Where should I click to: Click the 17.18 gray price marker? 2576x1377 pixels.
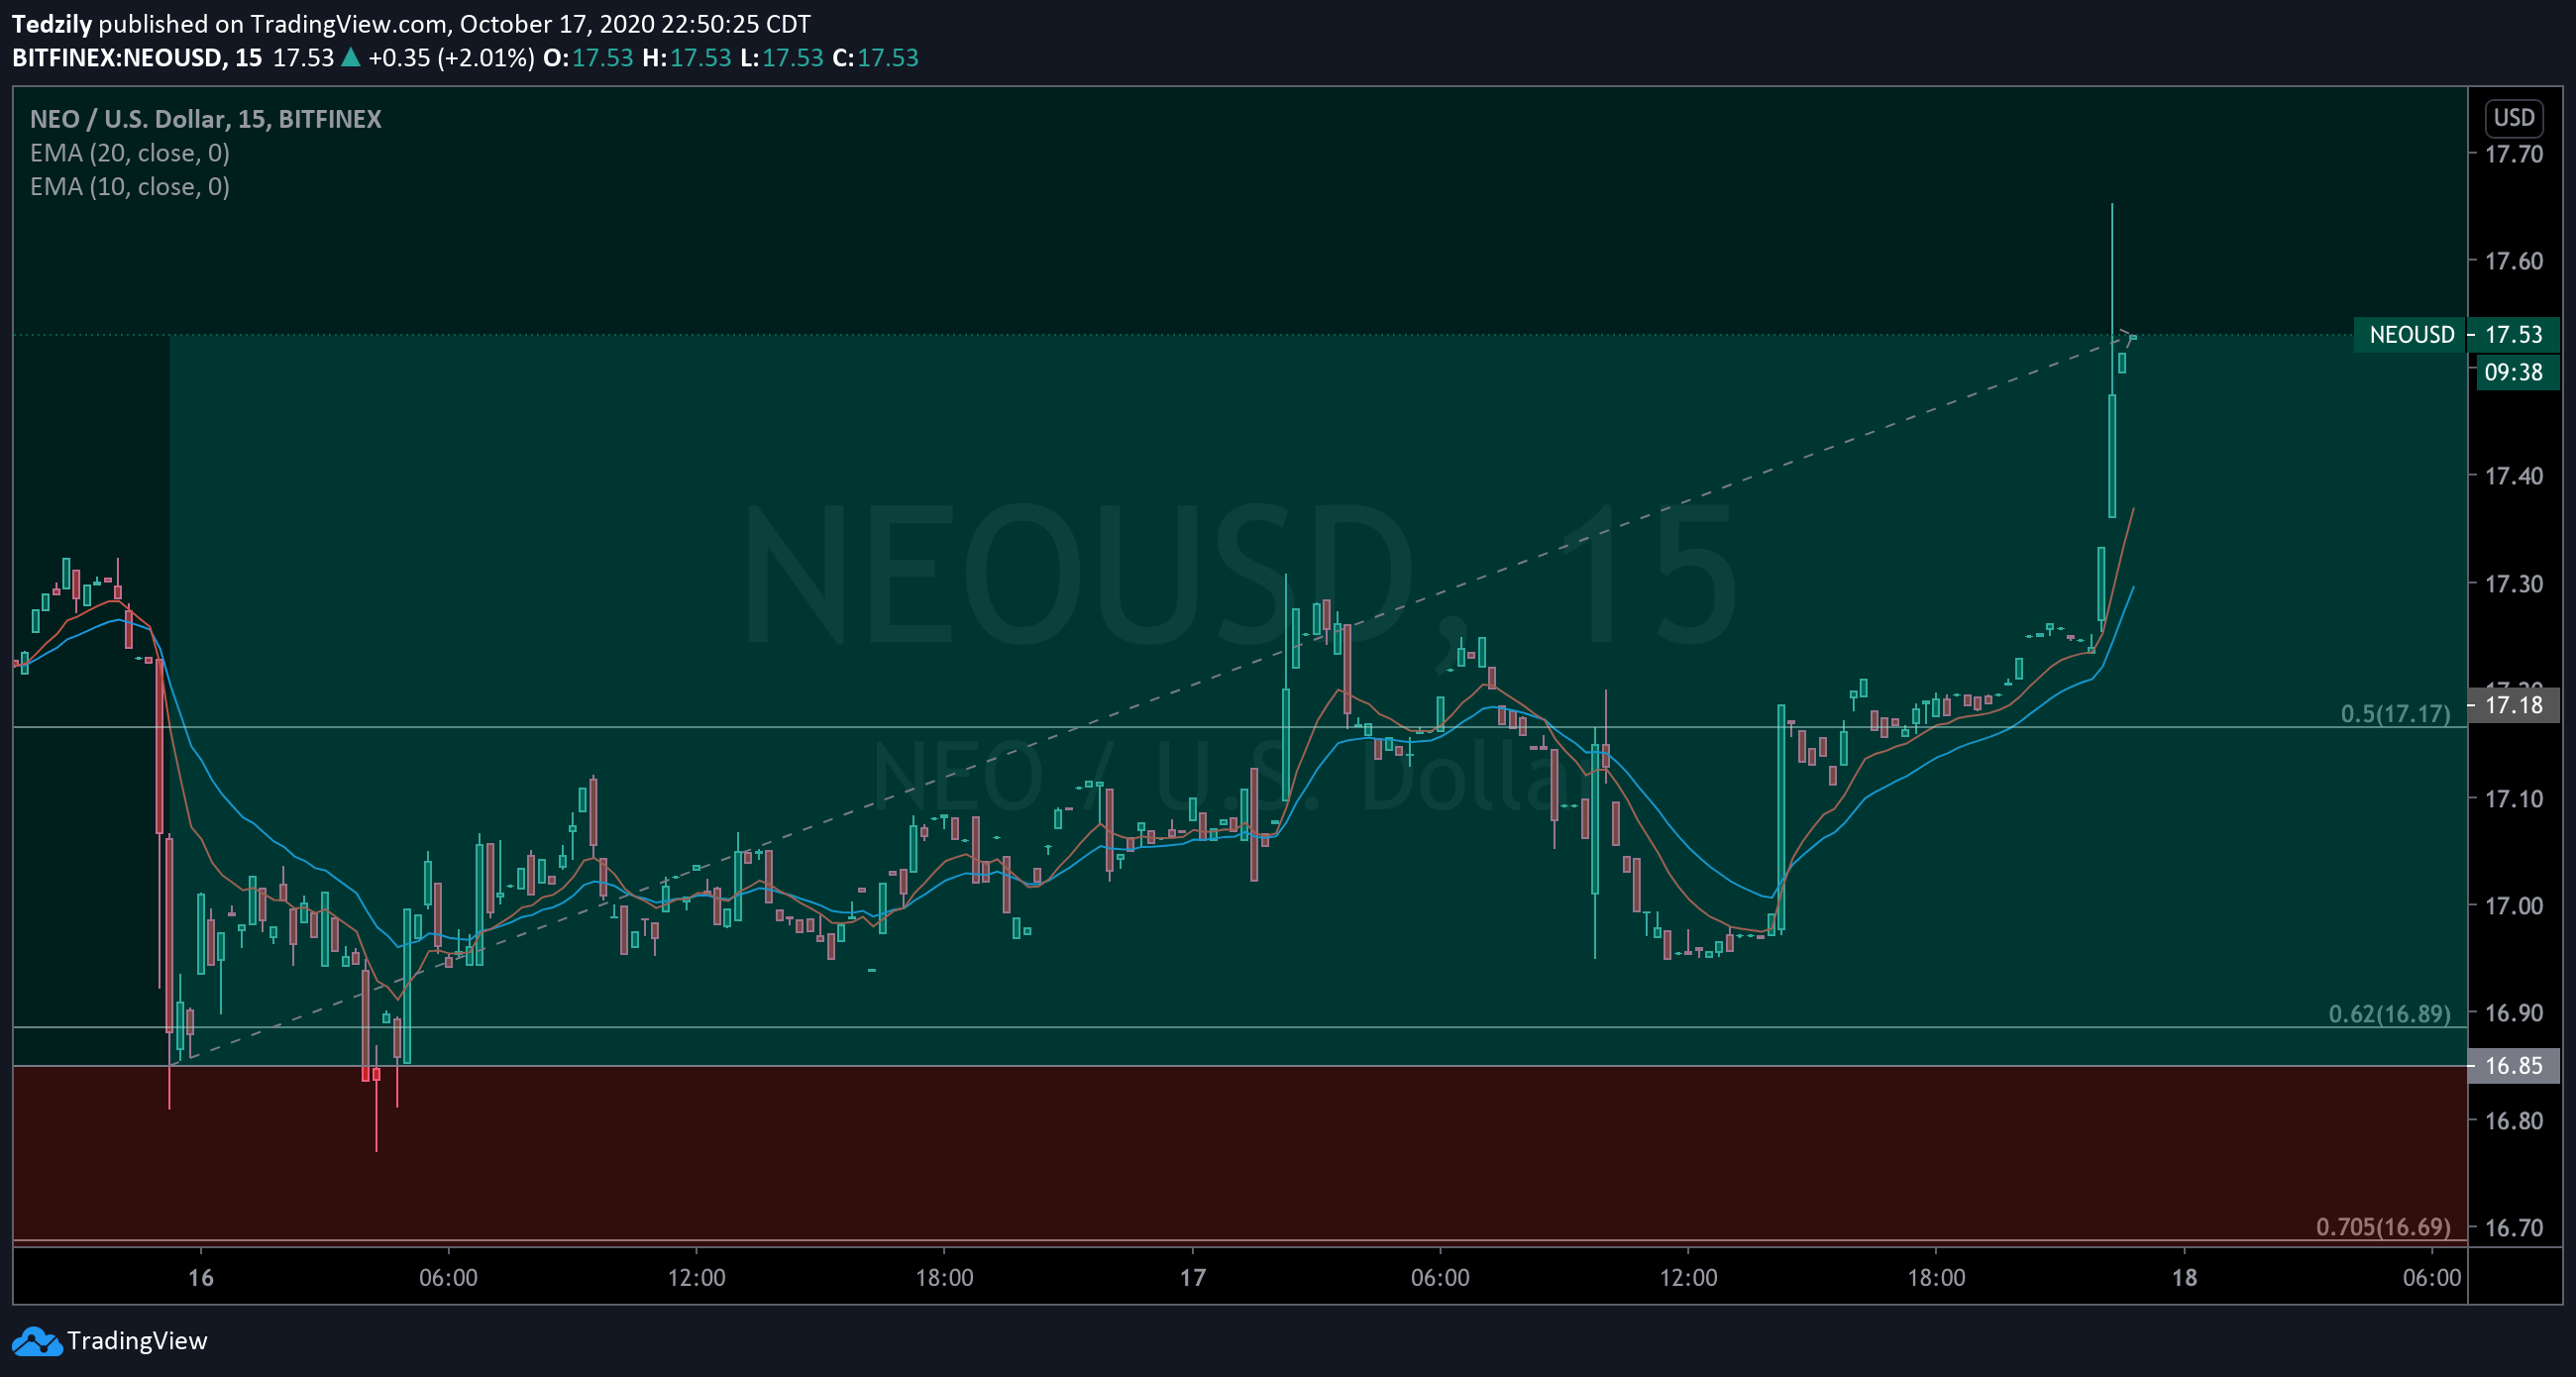click(2514, 705)
